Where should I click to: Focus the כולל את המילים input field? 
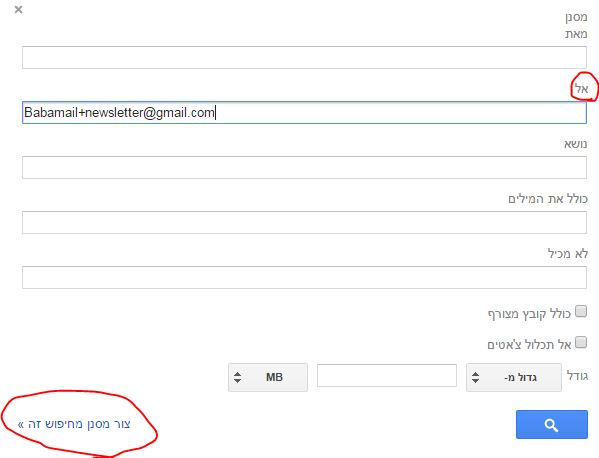click(x=304, y=222)
